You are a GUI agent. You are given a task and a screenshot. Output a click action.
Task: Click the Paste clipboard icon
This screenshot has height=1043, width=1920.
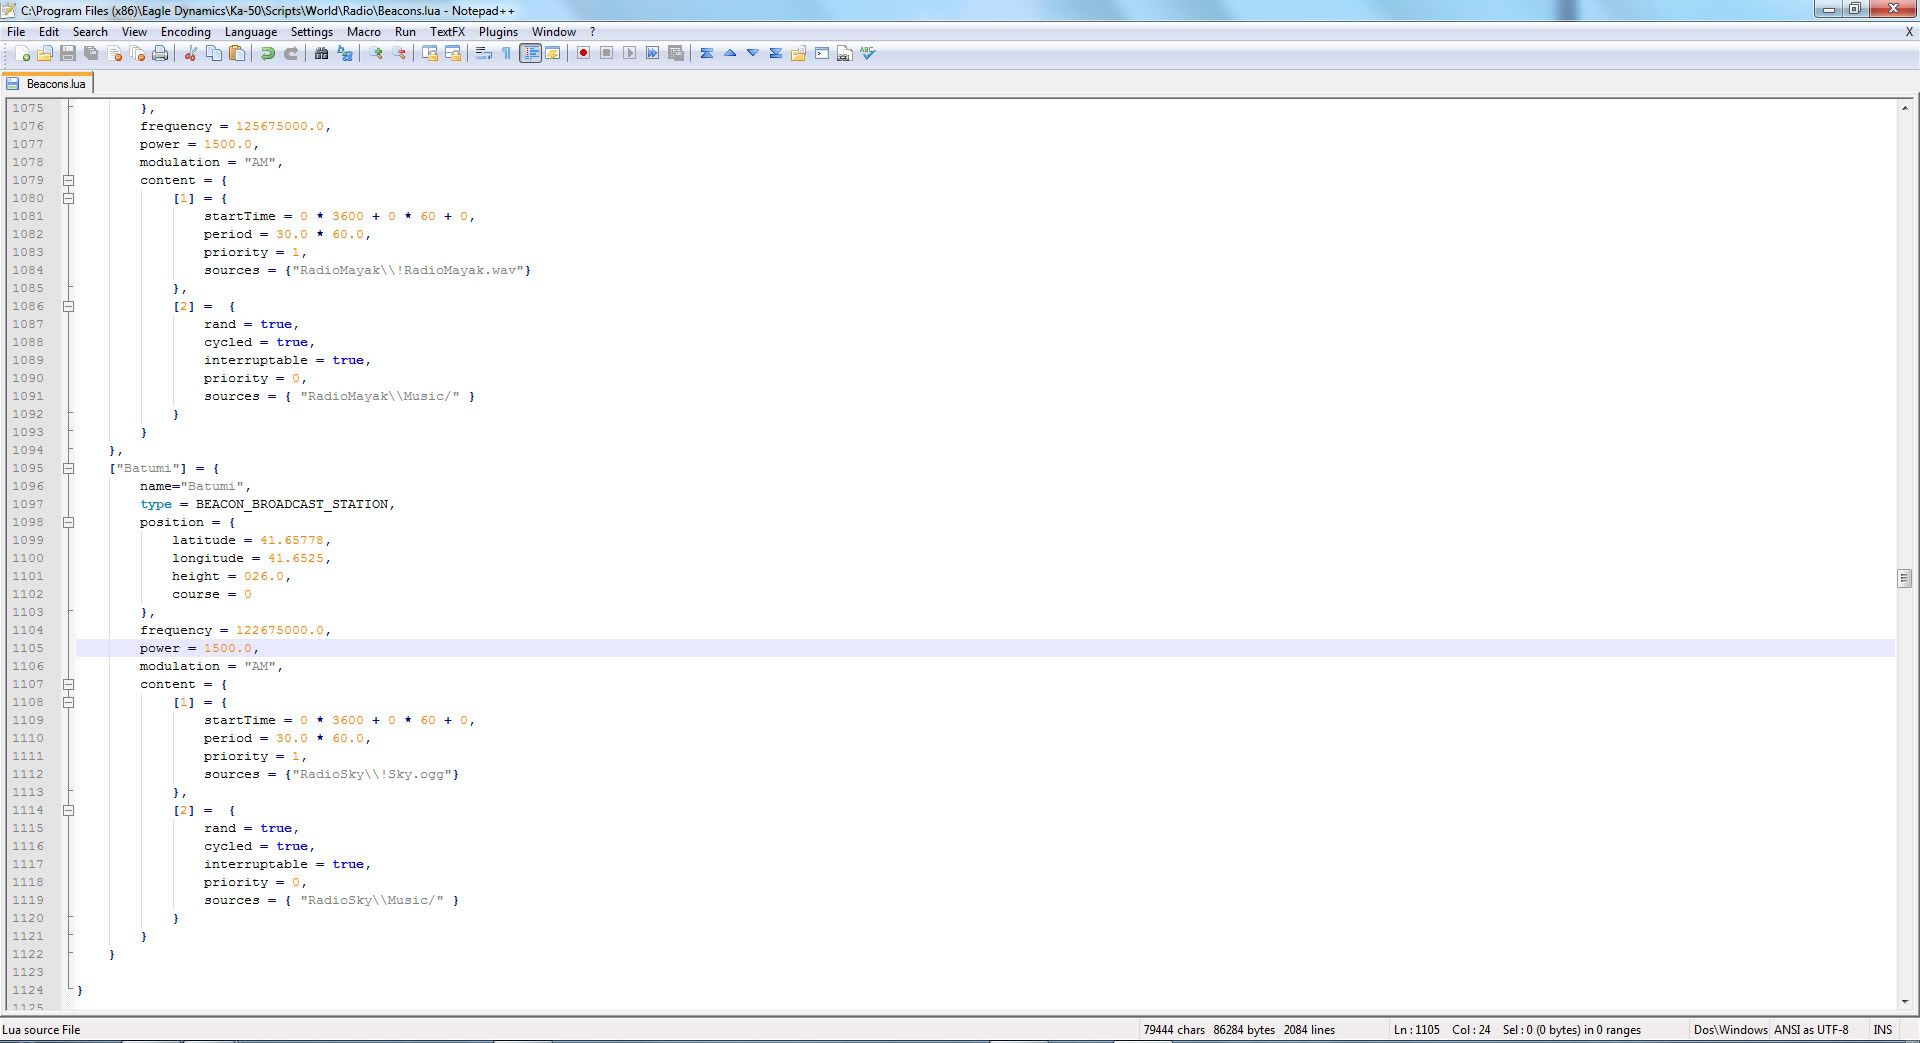click(237, 54)
